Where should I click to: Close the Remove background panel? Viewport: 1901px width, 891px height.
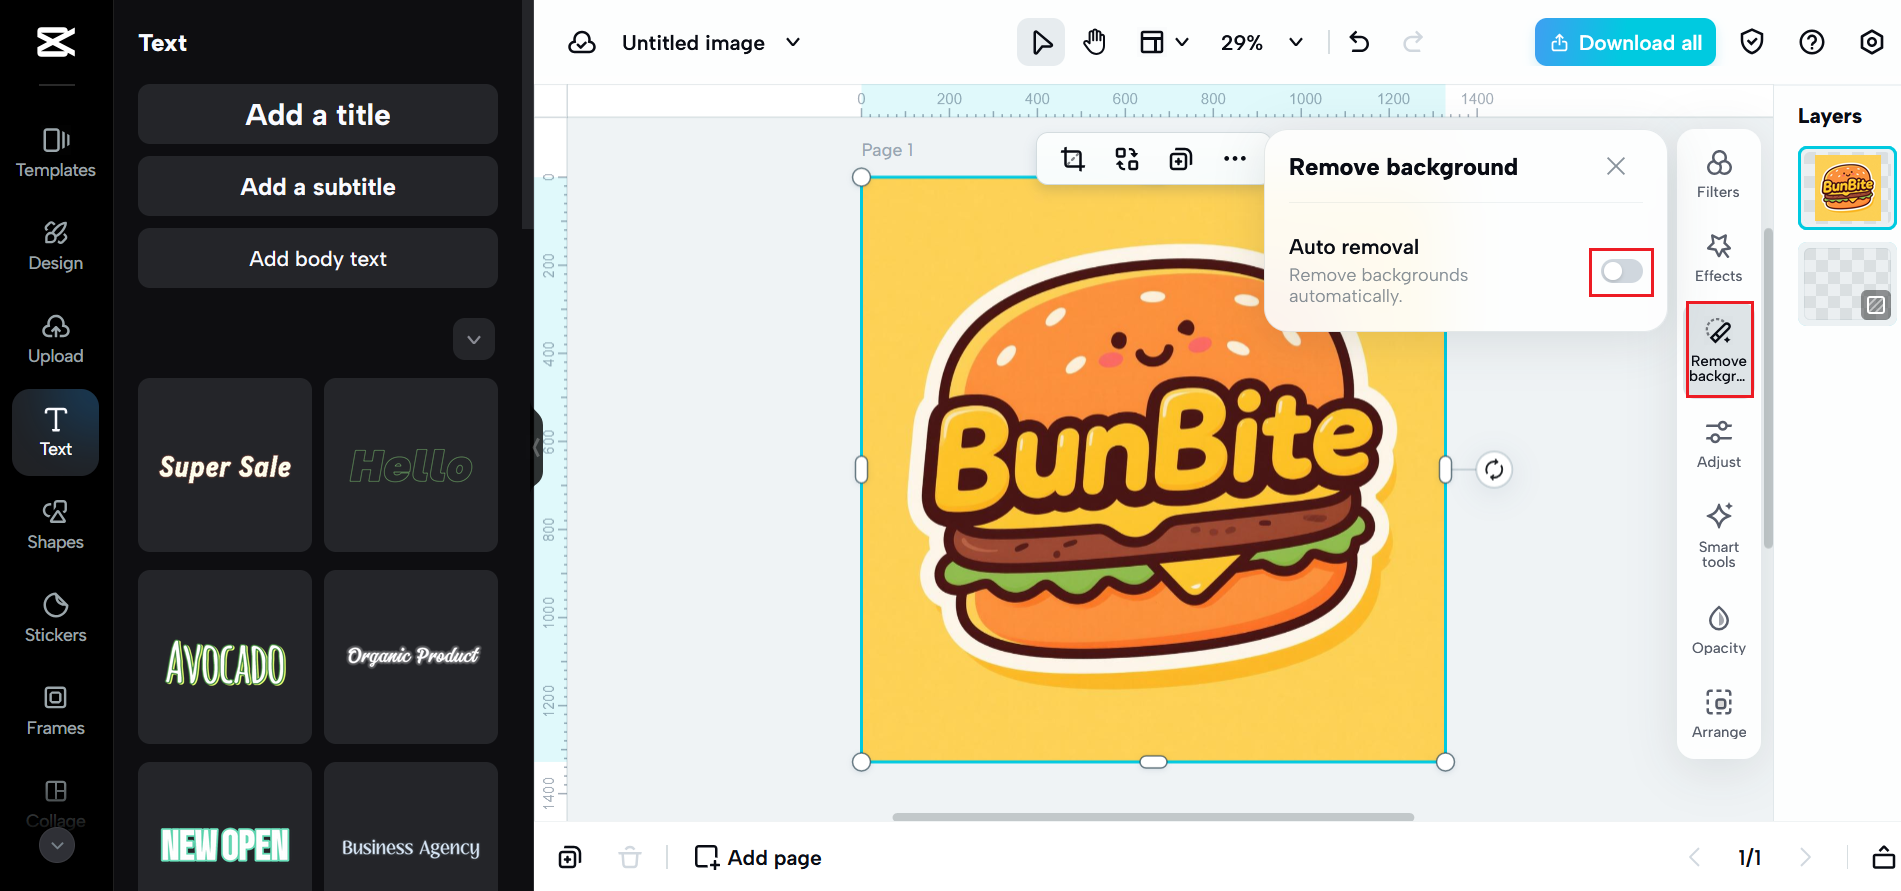[1616, 167]
